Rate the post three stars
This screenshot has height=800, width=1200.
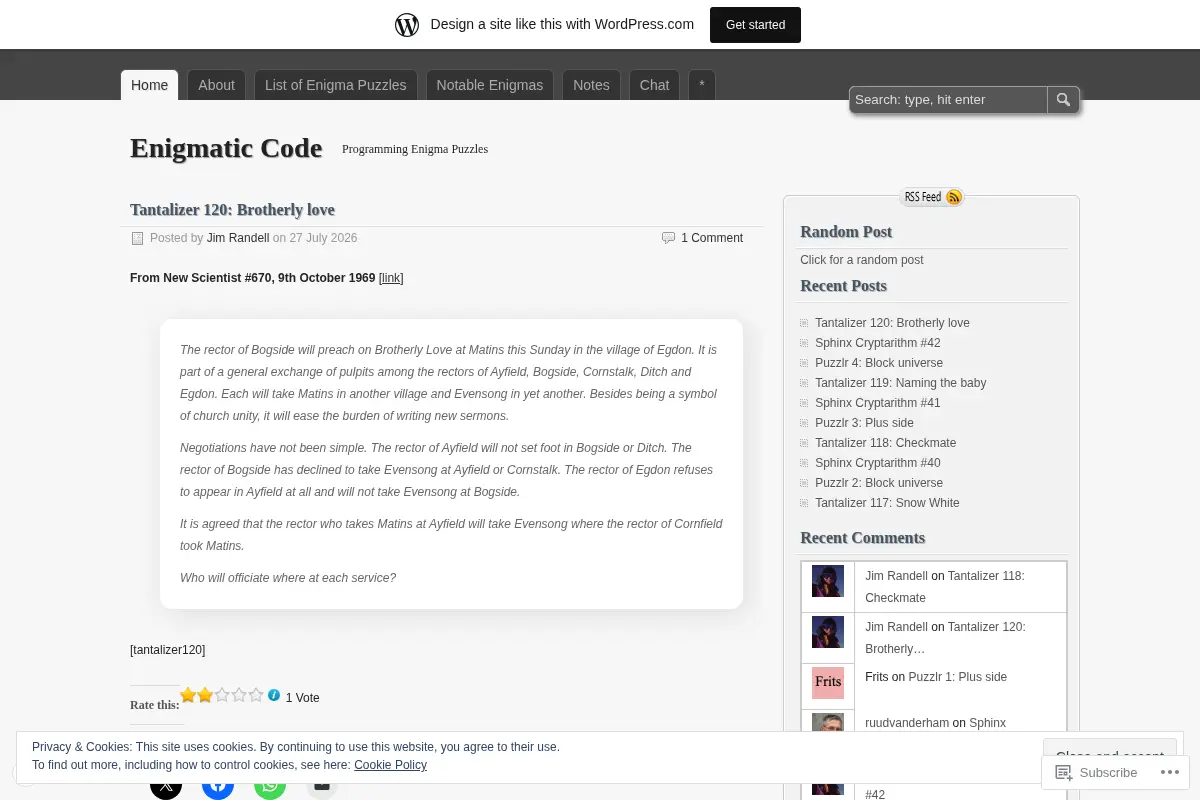pos(222,695)
